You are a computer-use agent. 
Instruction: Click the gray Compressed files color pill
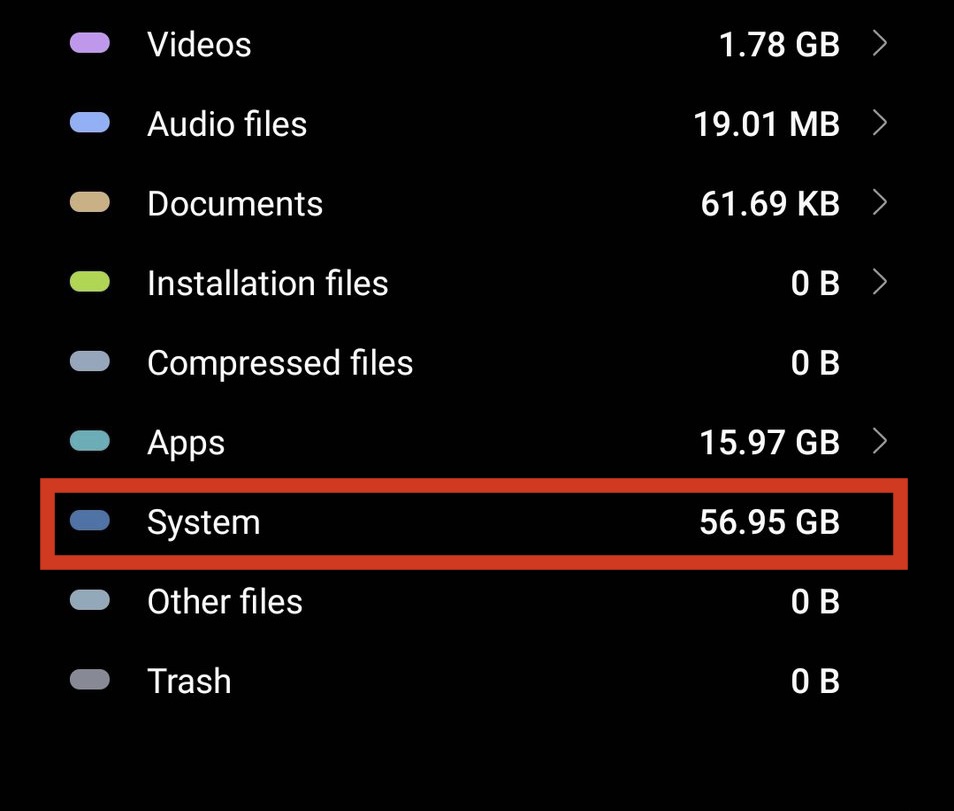[90, 362]
